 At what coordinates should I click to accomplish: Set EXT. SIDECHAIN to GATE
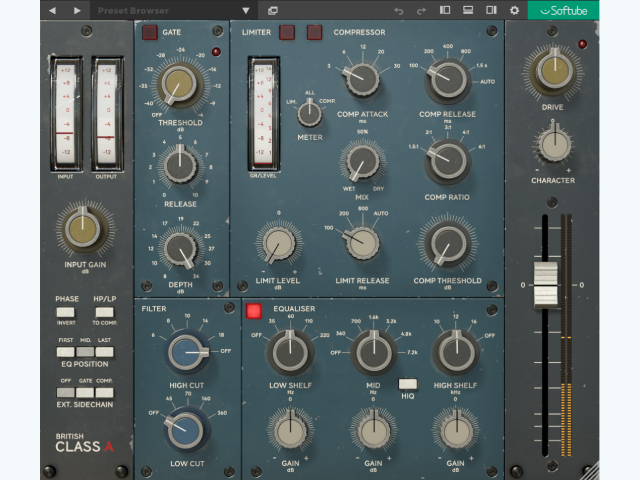click(x=85, y=393)
